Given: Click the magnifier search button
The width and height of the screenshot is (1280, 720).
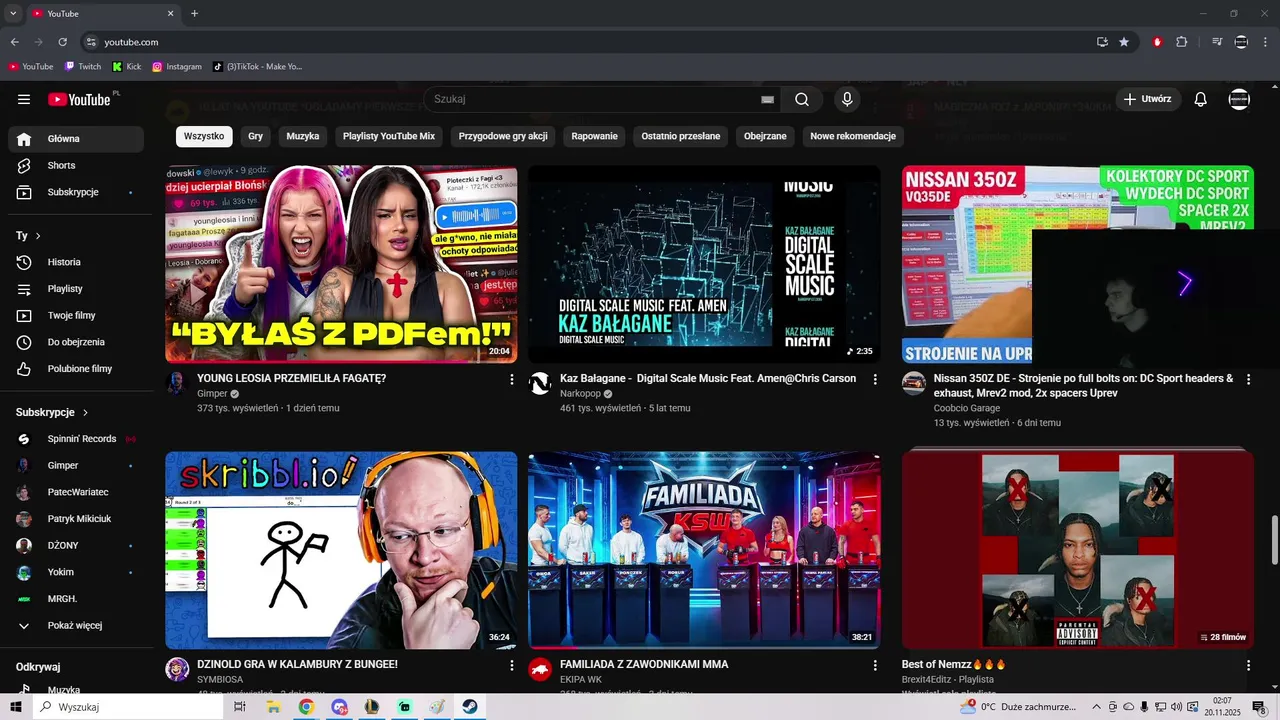Looking at the screenshot, I should [802, 99].
